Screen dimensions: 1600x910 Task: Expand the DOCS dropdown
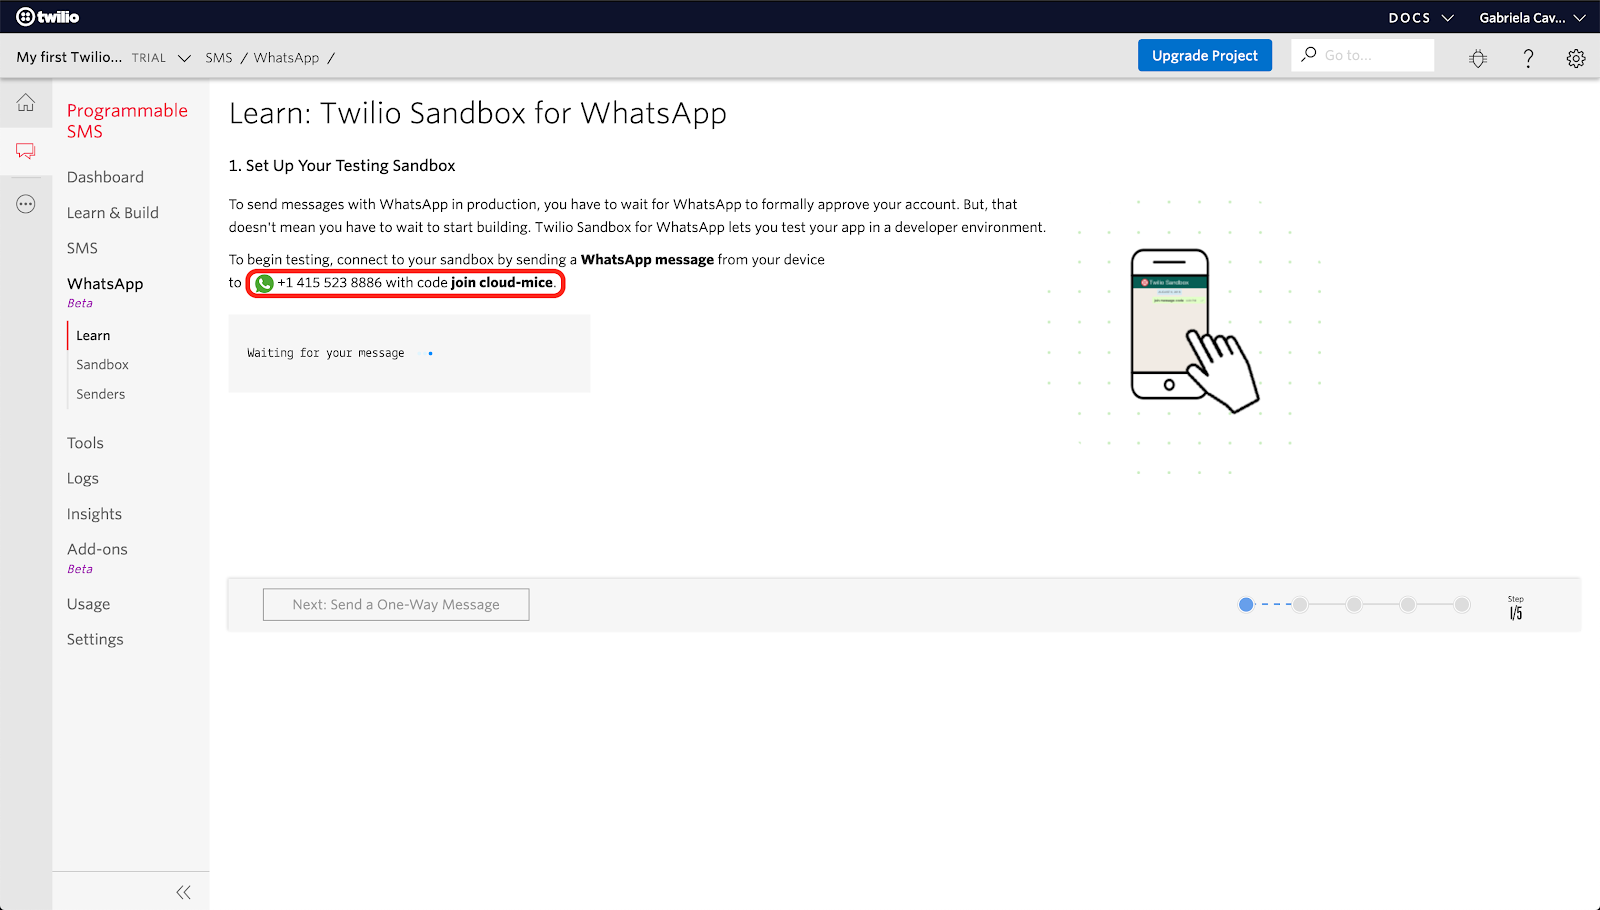tap(1421, 18)
